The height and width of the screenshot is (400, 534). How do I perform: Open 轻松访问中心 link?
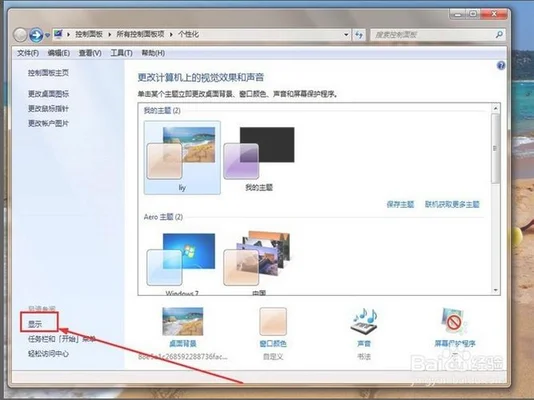tap(48, 354)
